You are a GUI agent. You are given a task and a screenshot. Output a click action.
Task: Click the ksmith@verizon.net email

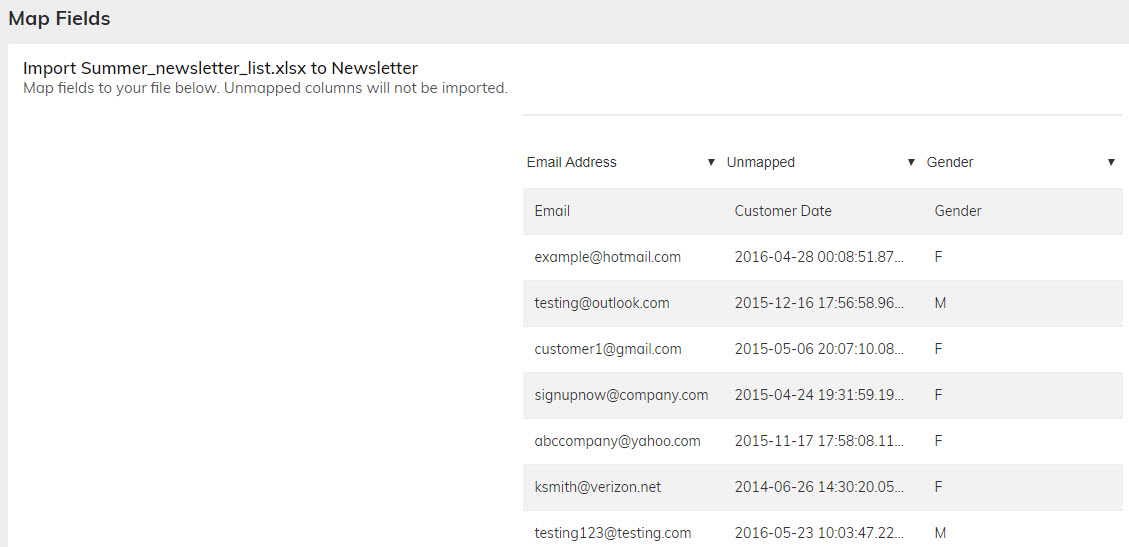[x=598, y=487]
